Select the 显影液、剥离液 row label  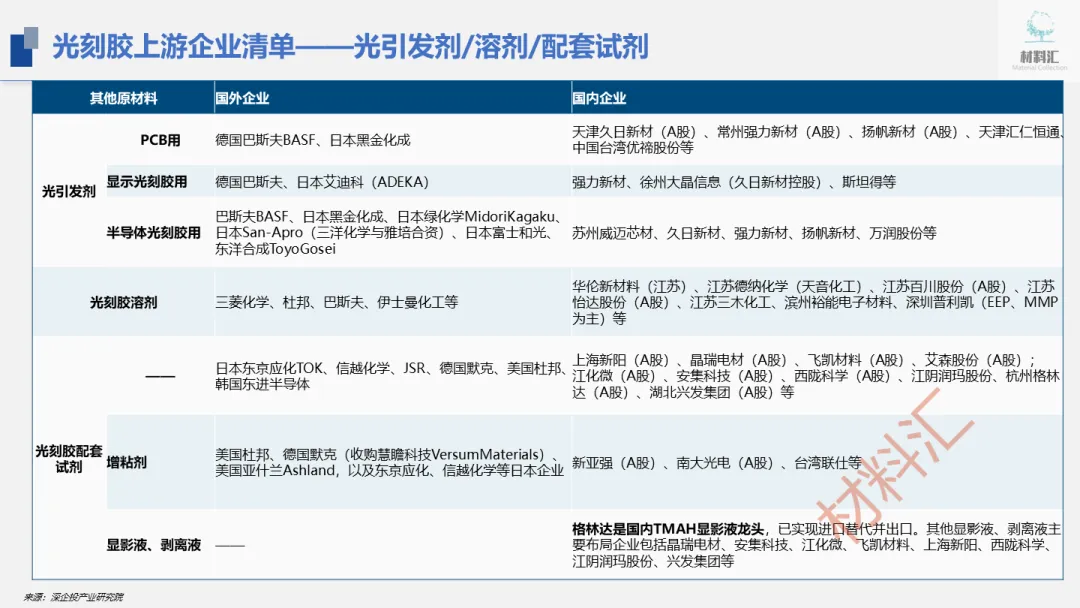pos(154,545)
